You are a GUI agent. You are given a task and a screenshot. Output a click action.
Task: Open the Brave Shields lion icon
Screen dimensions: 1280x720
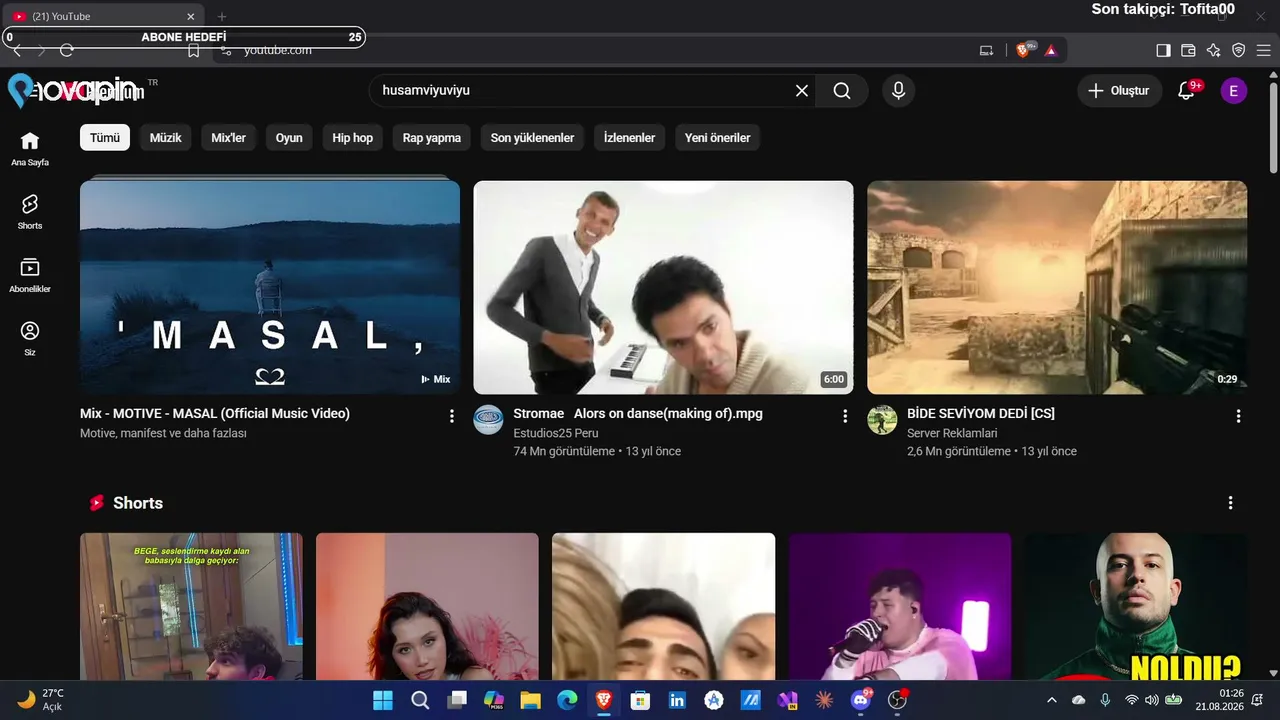click(1023, 50)
